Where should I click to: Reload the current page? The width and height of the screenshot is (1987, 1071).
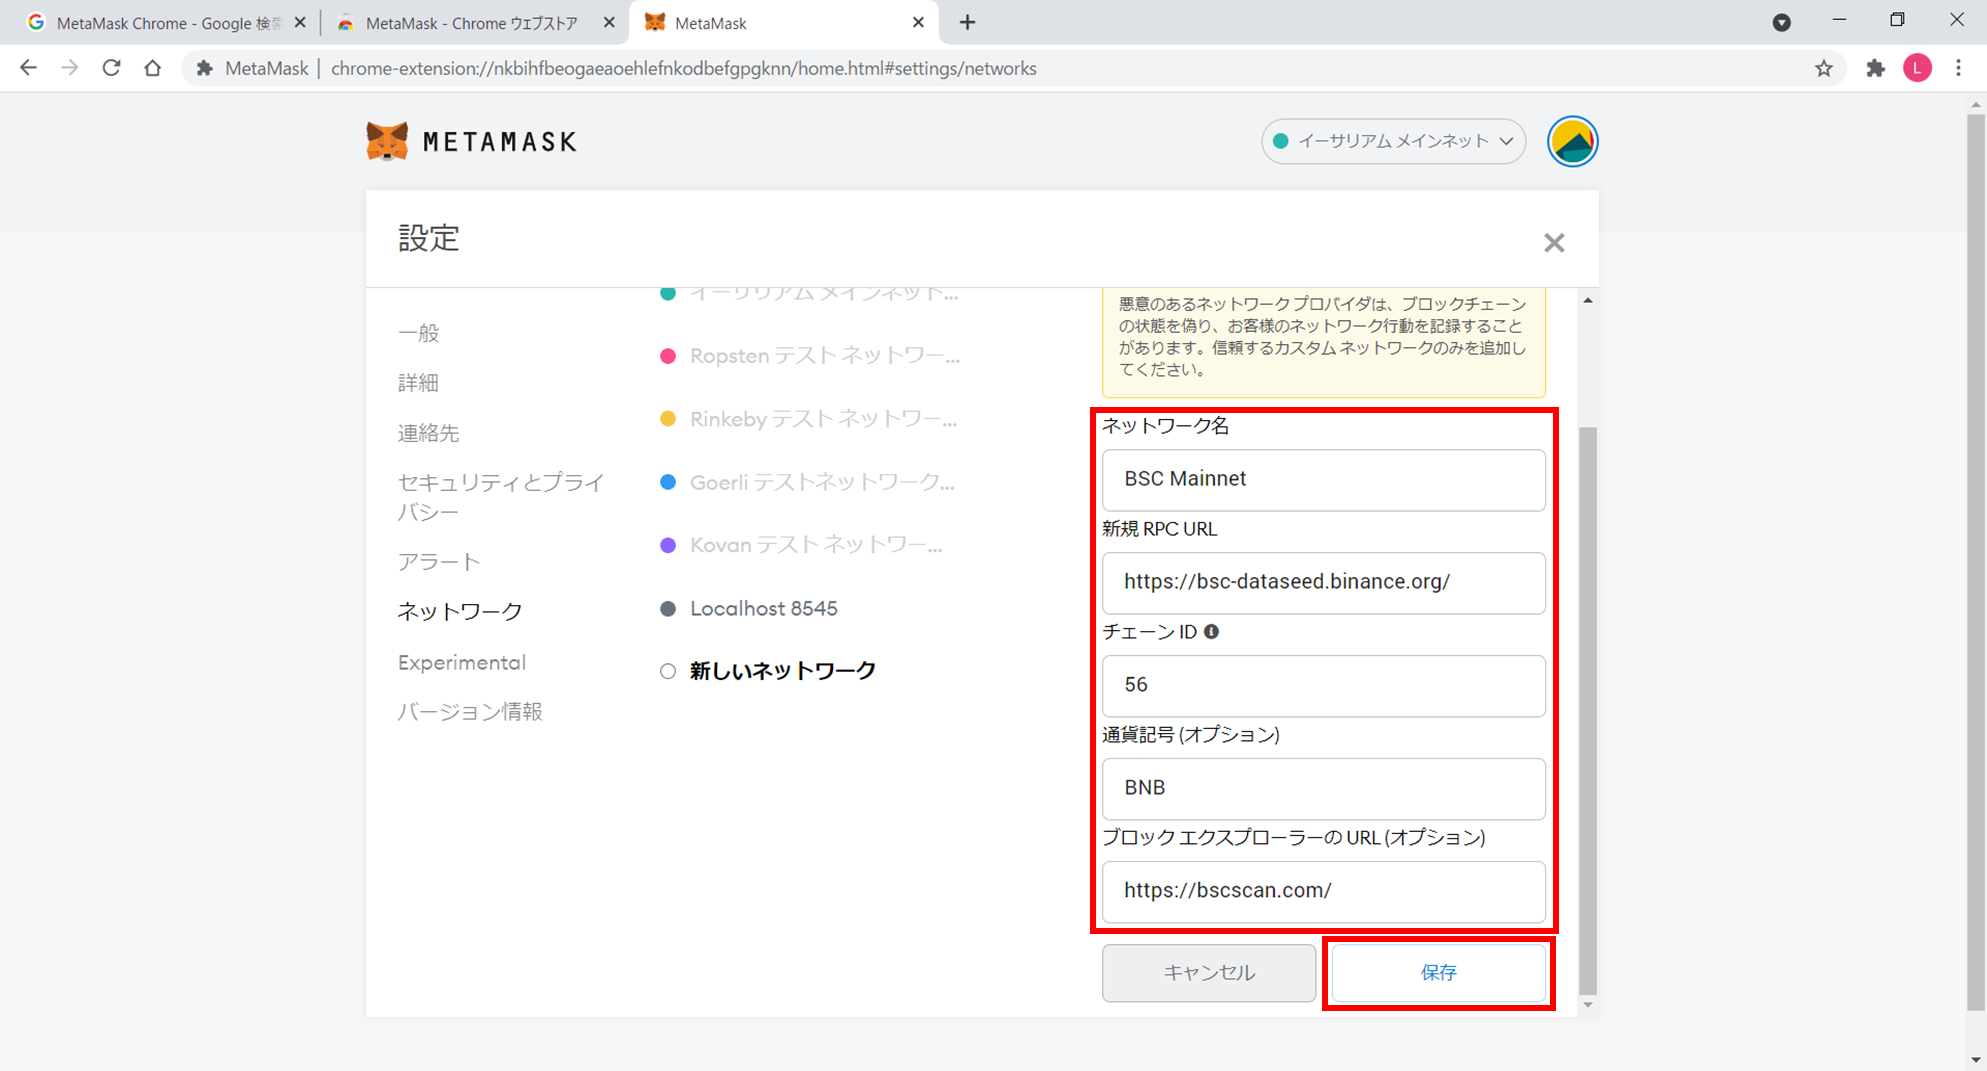coord(111,68)
